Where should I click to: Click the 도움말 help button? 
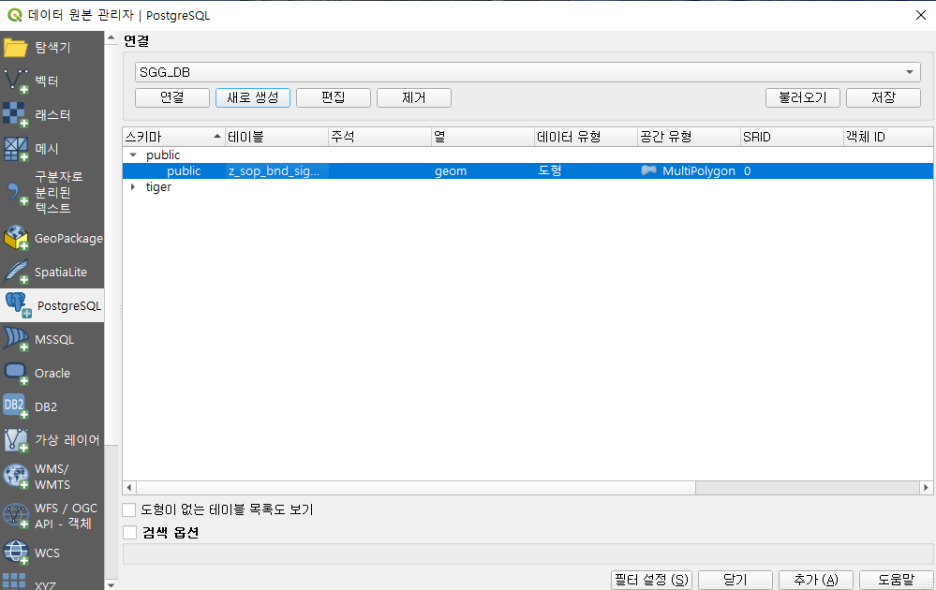click(x=897, y=580)
